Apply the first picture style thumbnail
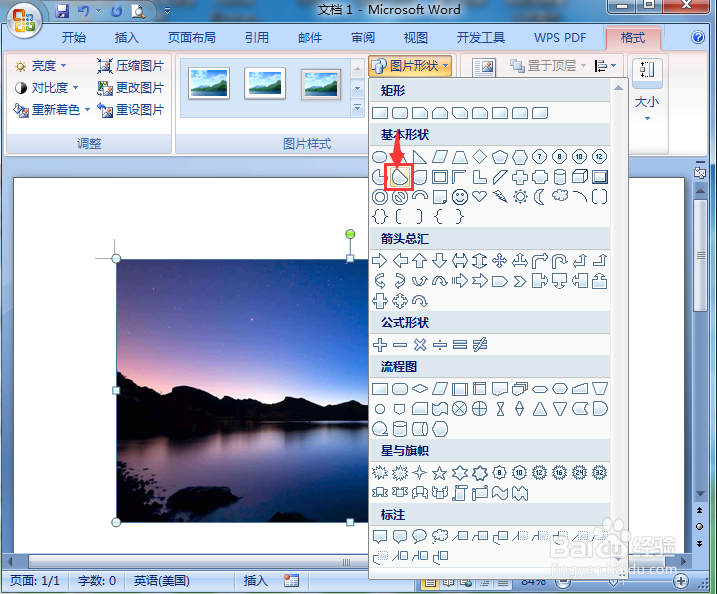The height and width of the screenshot is (594, 717). pyautogui.click(x=209, y=83)
